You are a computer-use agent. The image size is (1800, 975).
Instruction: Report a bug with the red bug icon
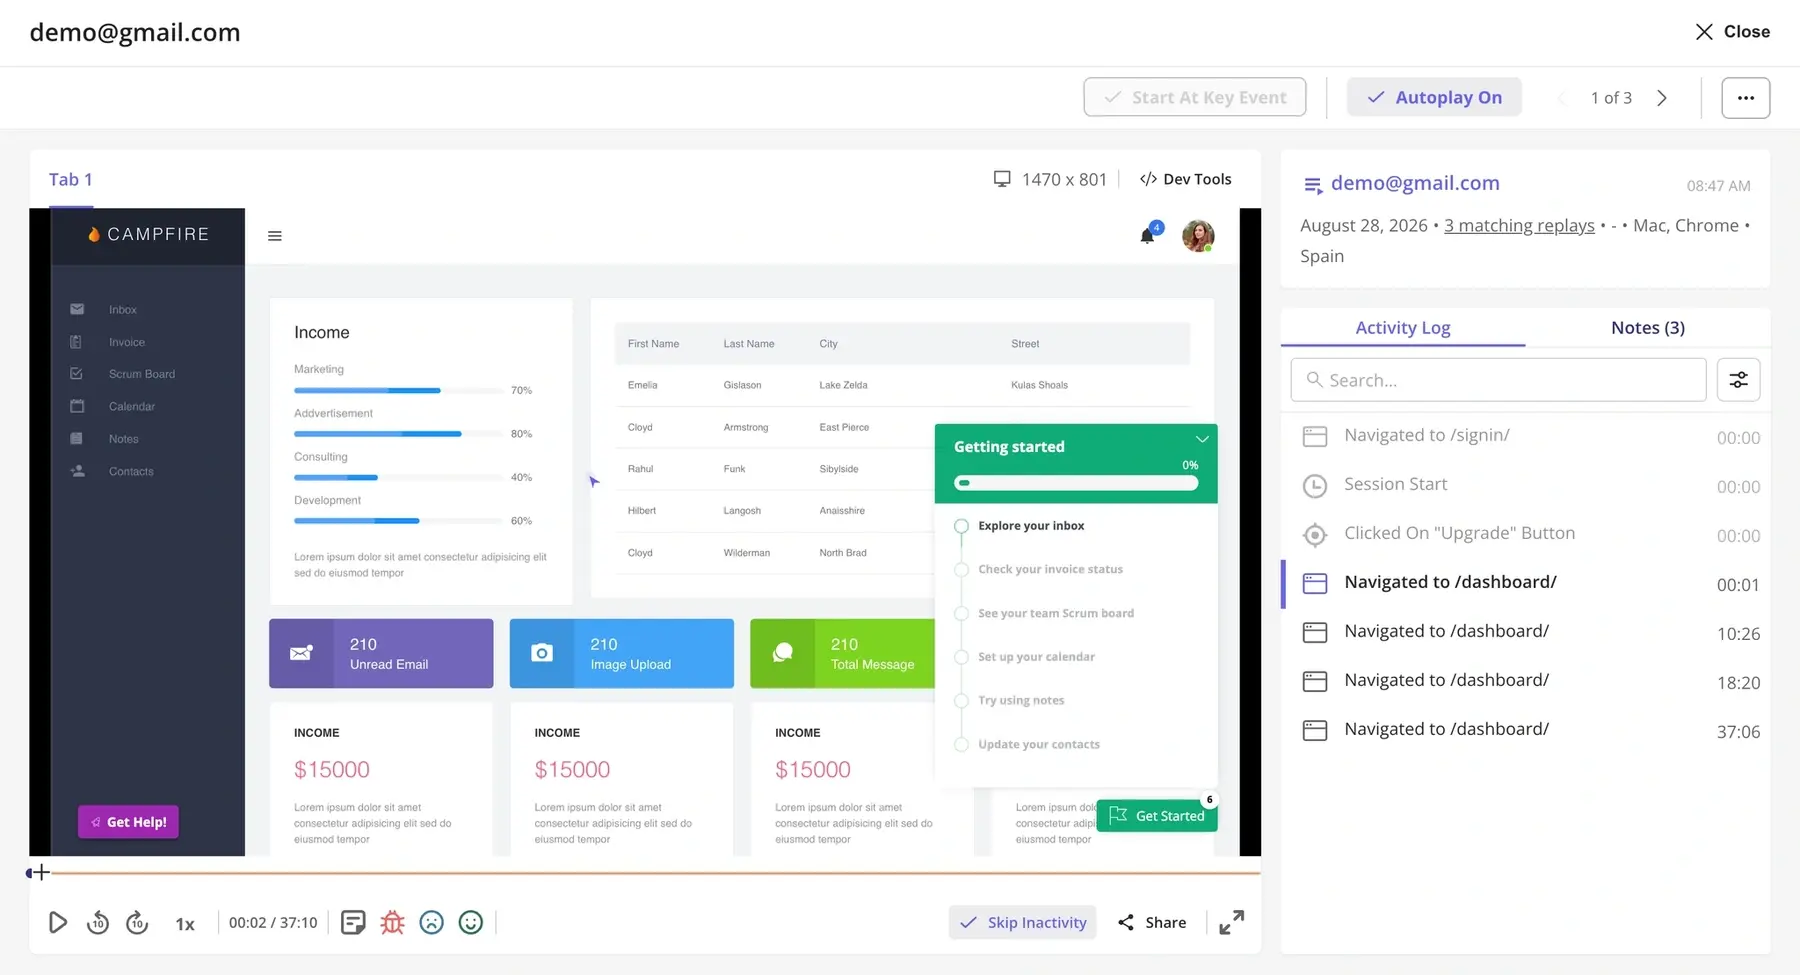(392, 922)
